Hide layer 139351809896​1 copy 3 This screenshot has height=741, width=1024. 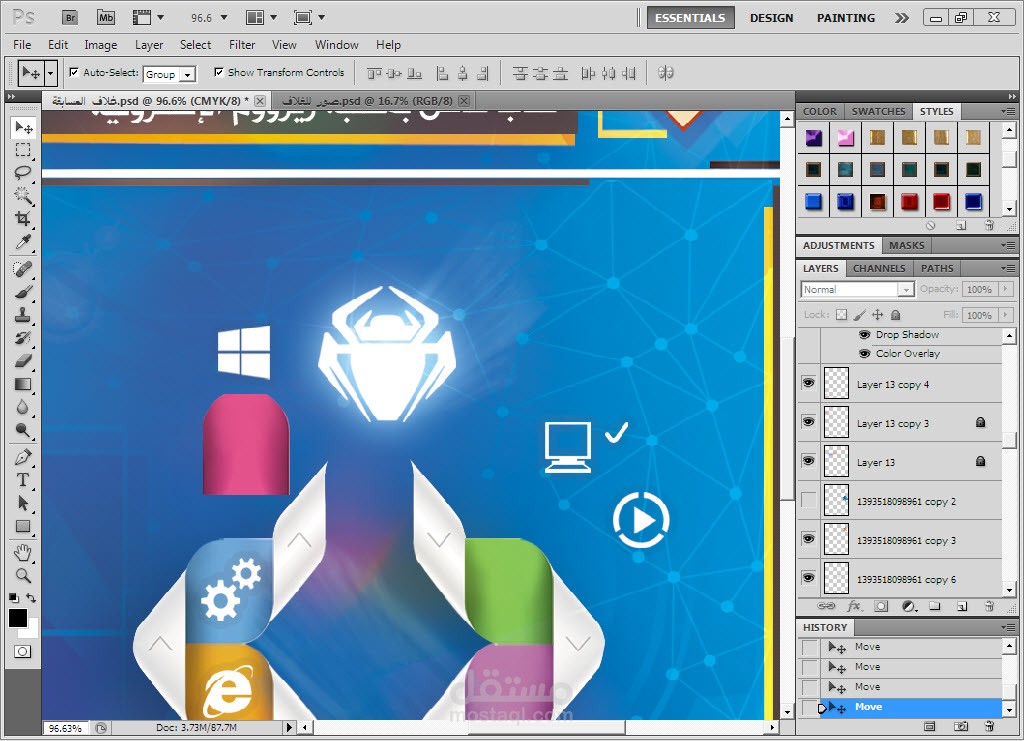808,539
